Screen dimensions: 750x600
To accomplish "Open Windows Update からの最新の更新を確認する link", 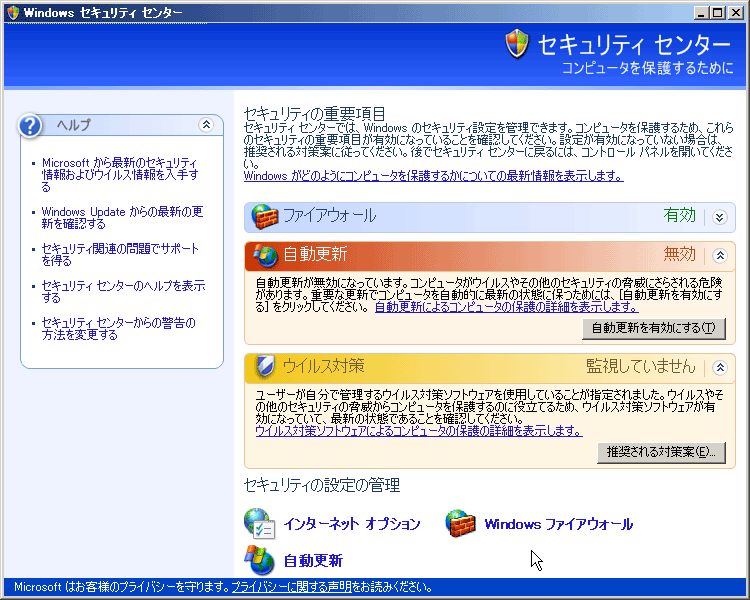I will click(x=122, y=217).
